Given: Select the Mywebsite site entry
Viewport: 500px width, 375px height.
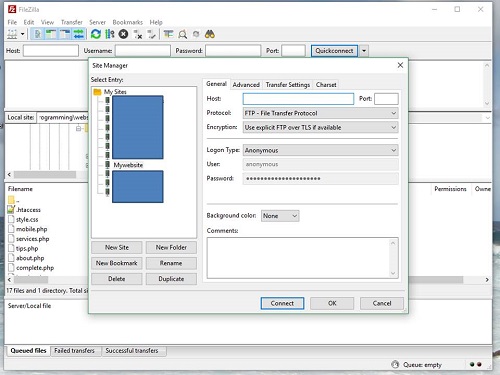Looking at the screenshot, I should [128, 165].
